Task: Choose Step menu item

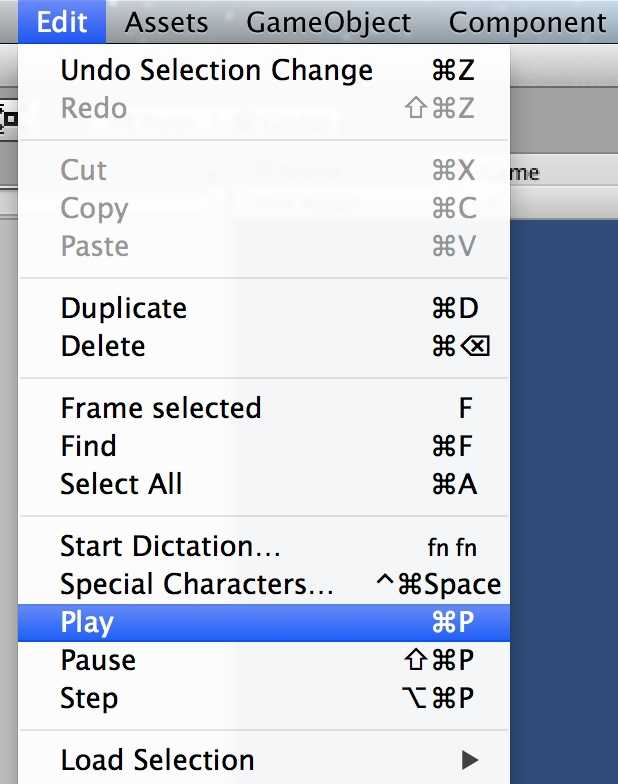Action: point(89,698)
